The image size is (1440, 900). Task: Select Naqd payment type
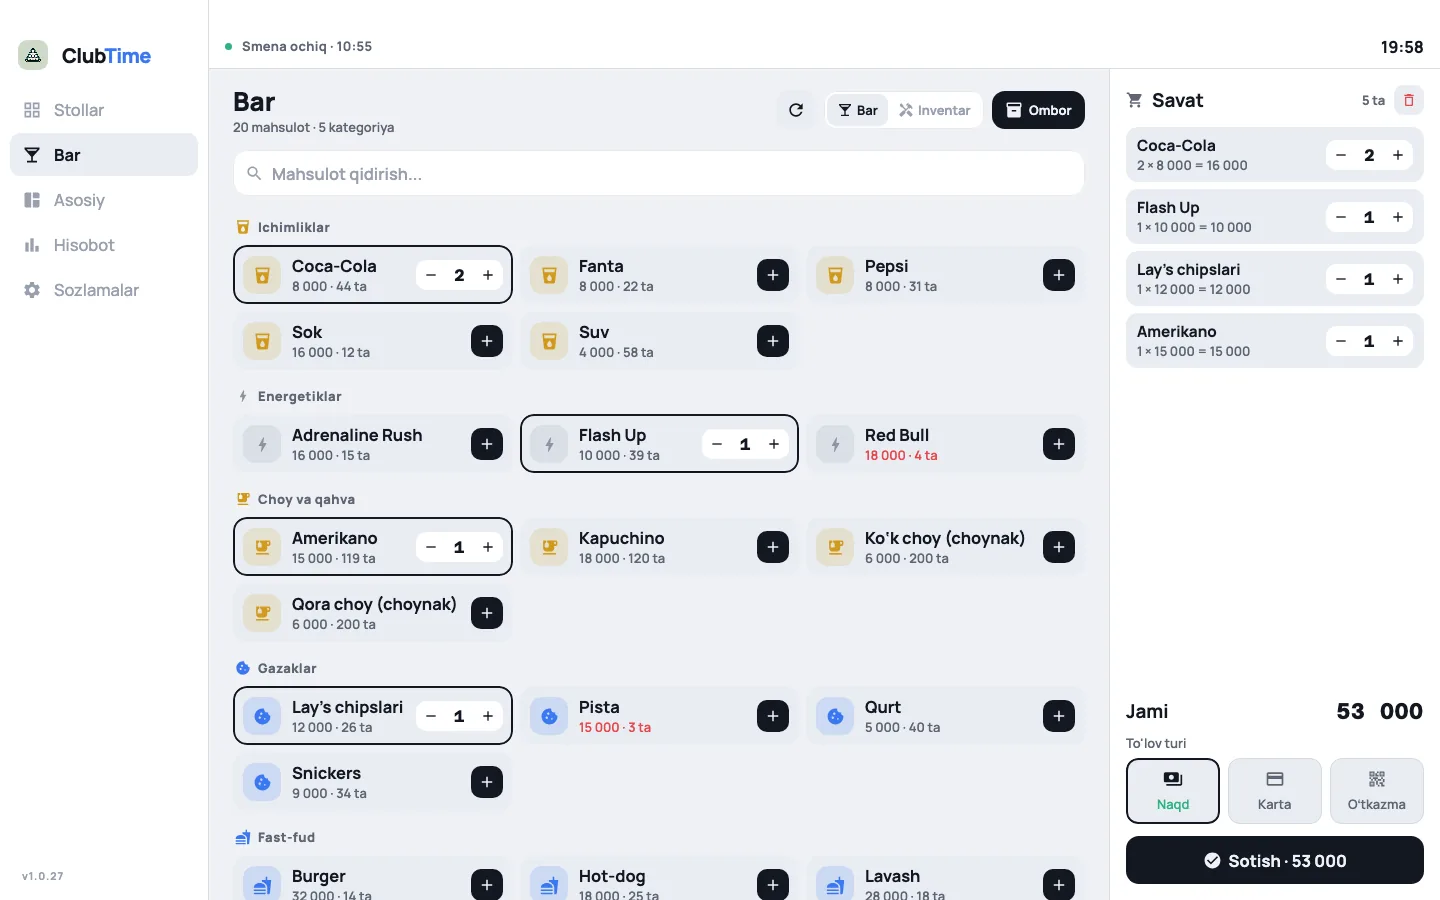[x=1173, y=791]
